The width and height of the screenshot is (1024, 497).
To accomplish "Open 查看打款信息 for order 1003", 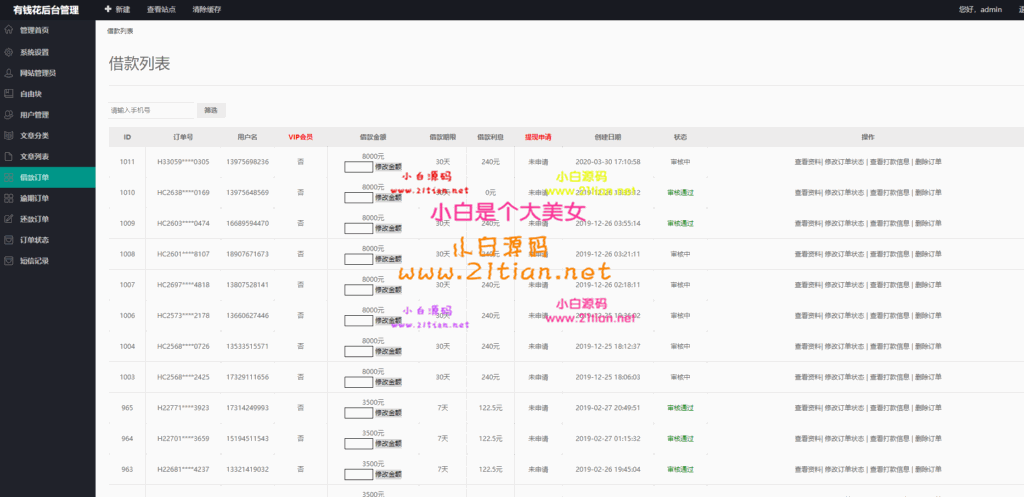I will click(x=889, y=377).
